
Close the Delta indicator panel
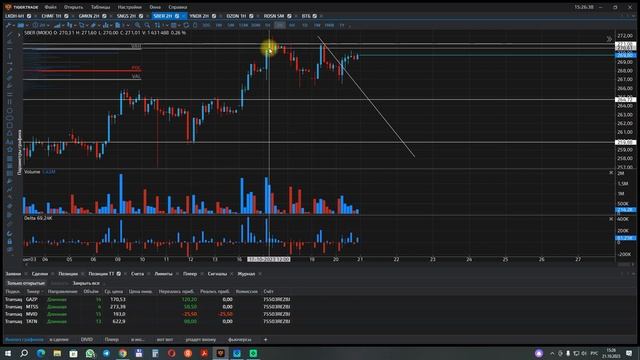click(x=611, y=219)
